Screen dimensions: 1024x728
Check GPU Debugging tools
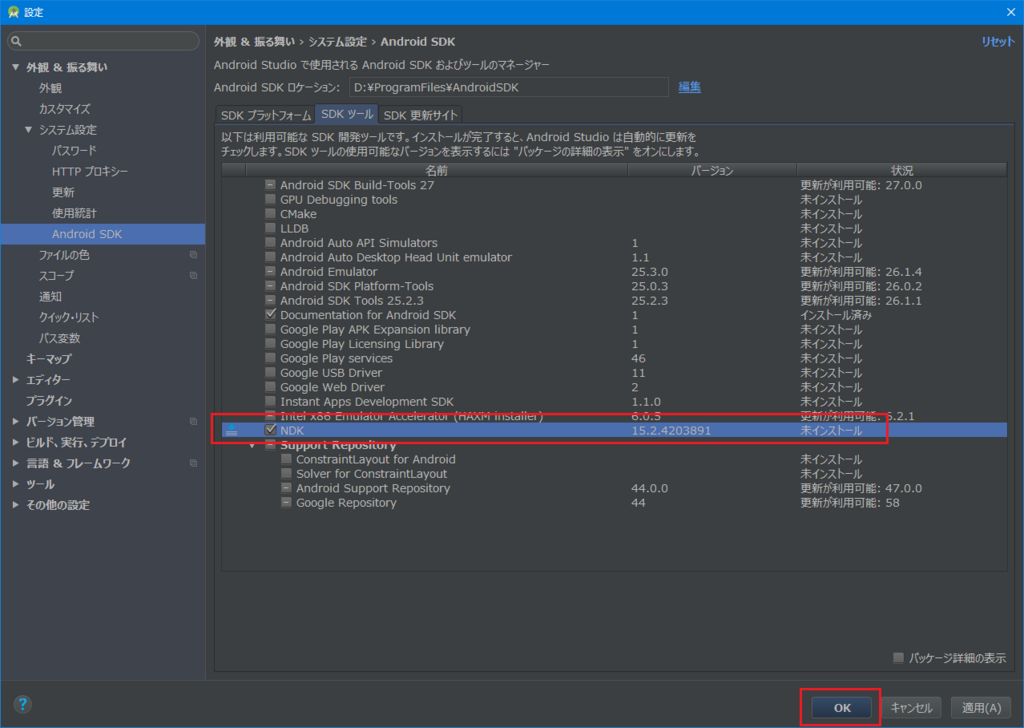point(270,199)
